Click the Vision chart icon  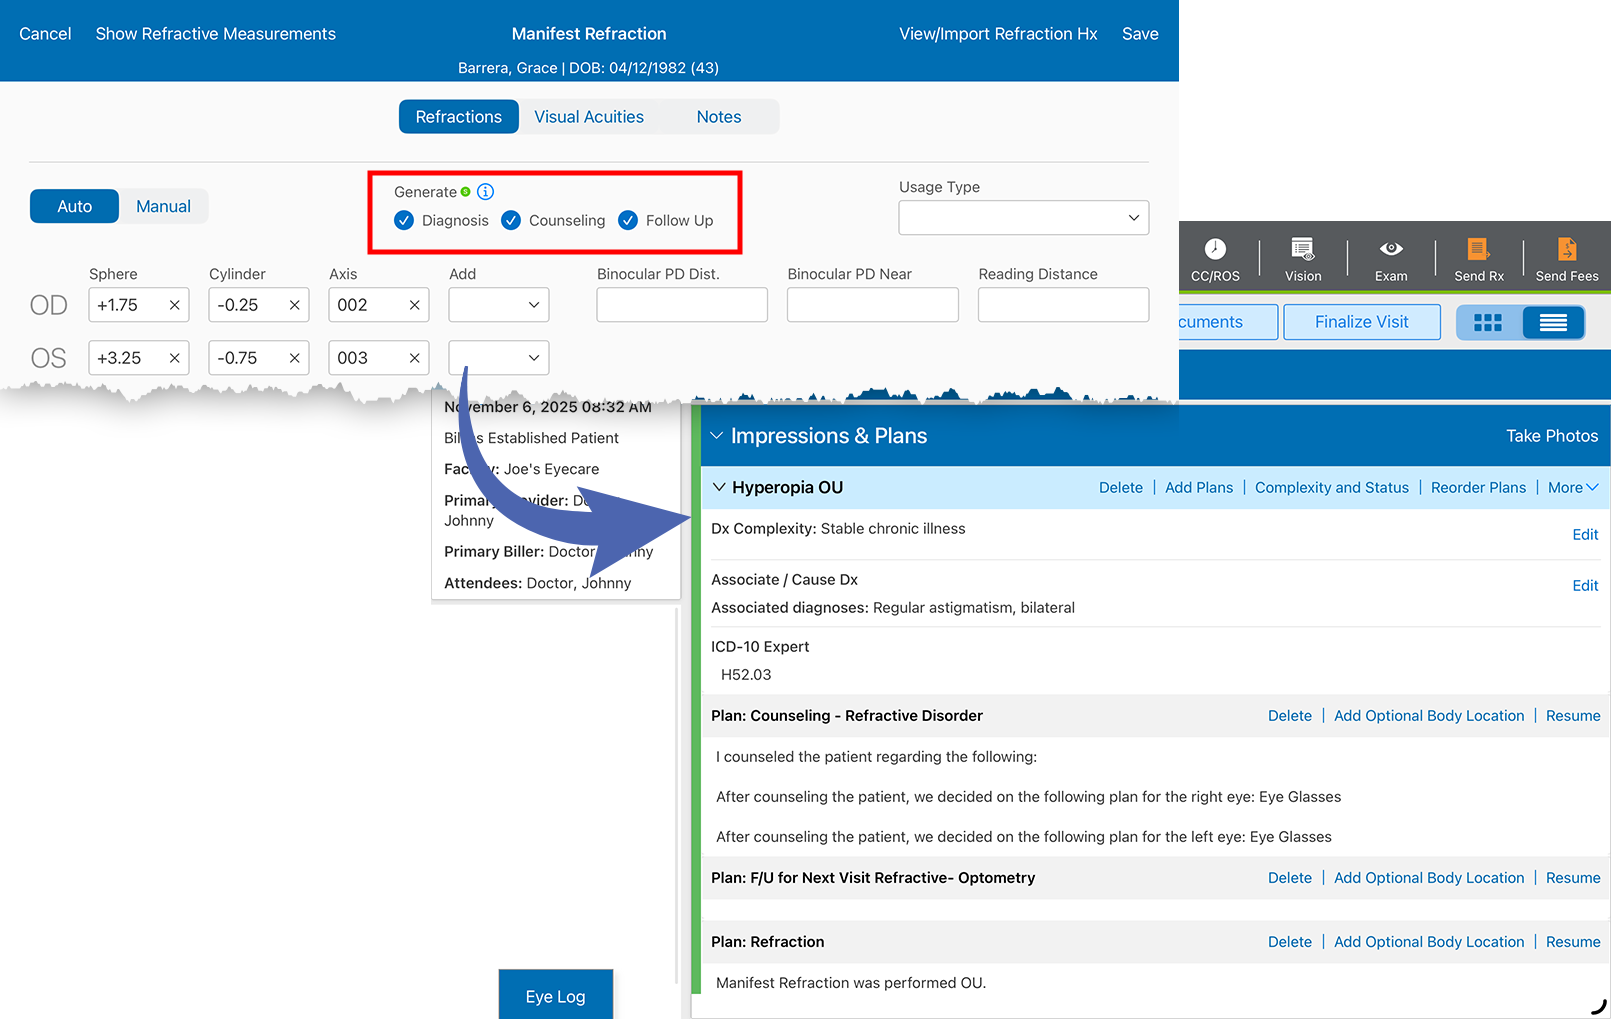pos(1302,250)
